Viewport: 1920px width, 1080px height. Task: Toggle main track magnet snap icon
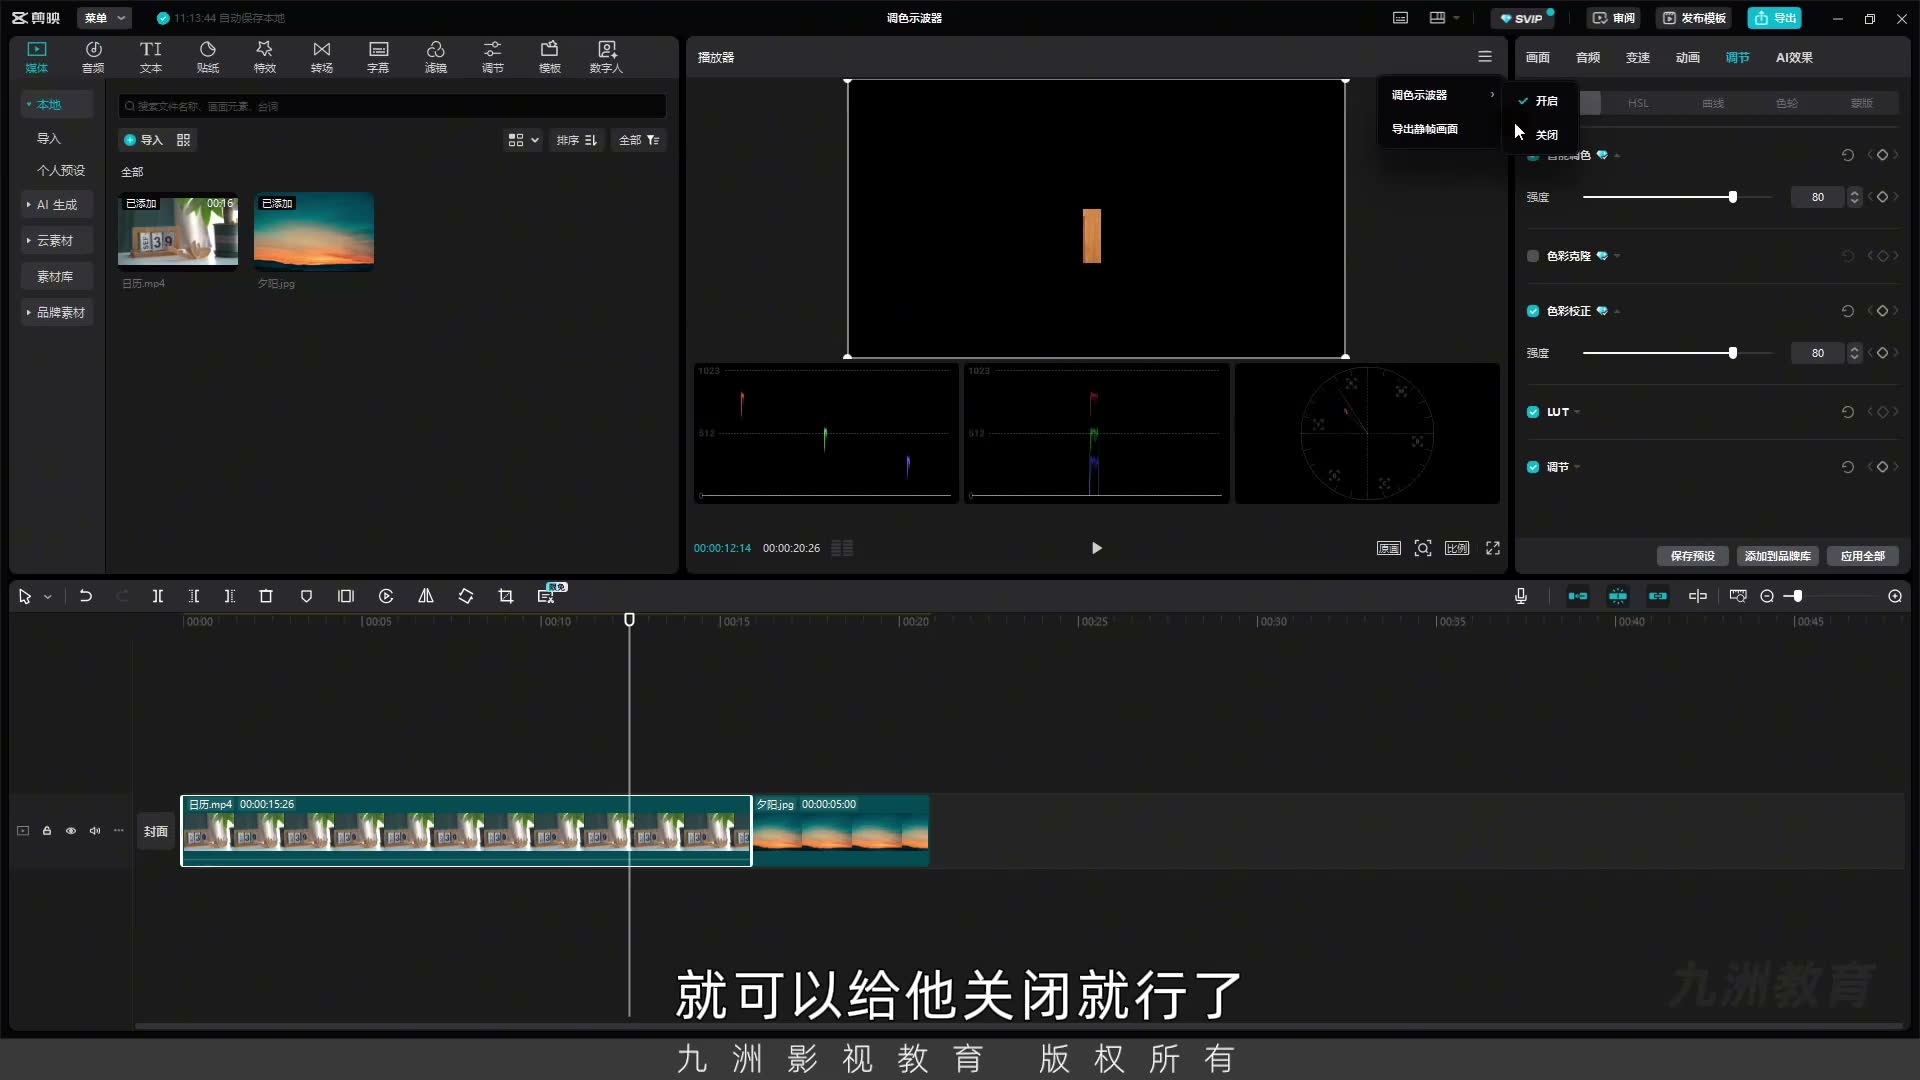(x=1578, y=596)
